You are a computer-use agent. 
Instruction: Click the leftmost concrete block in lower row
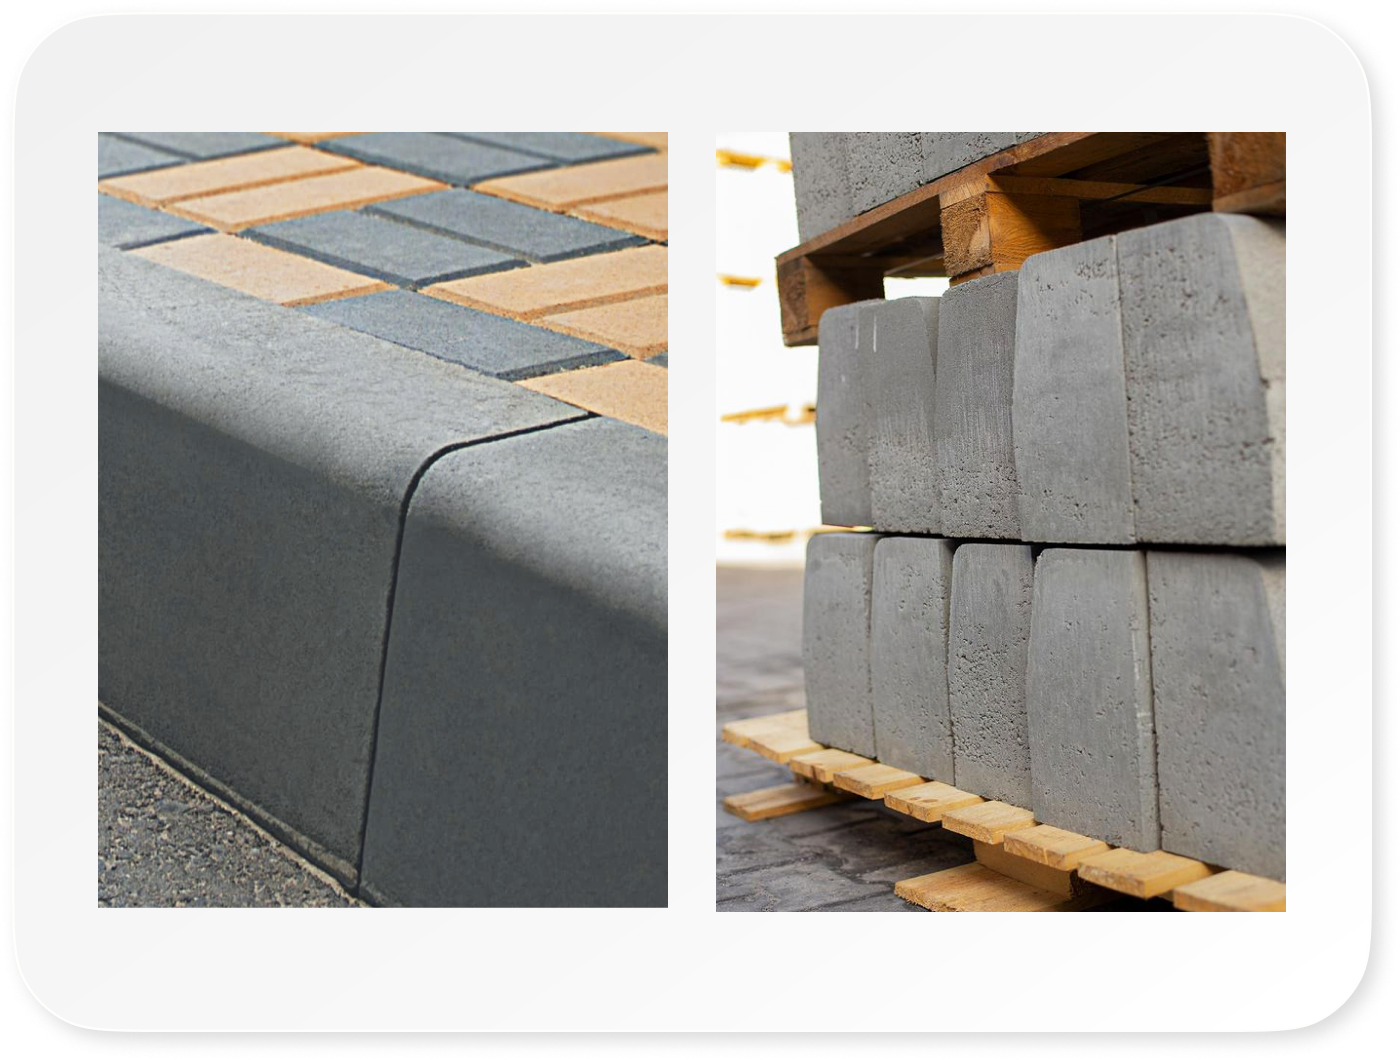[x=838, y=640]
